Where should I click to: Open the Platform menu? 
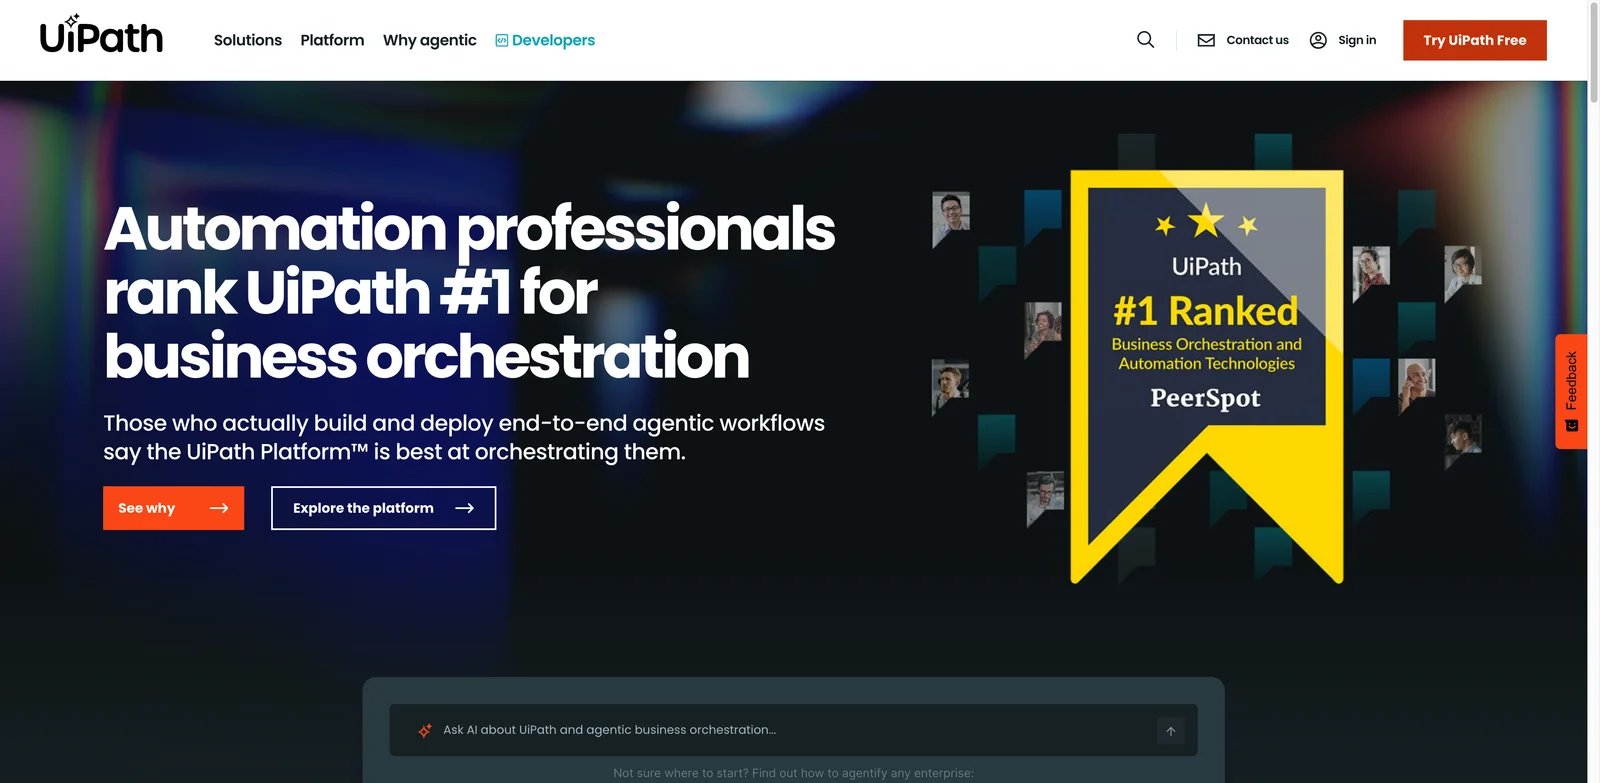coord(332,40)
